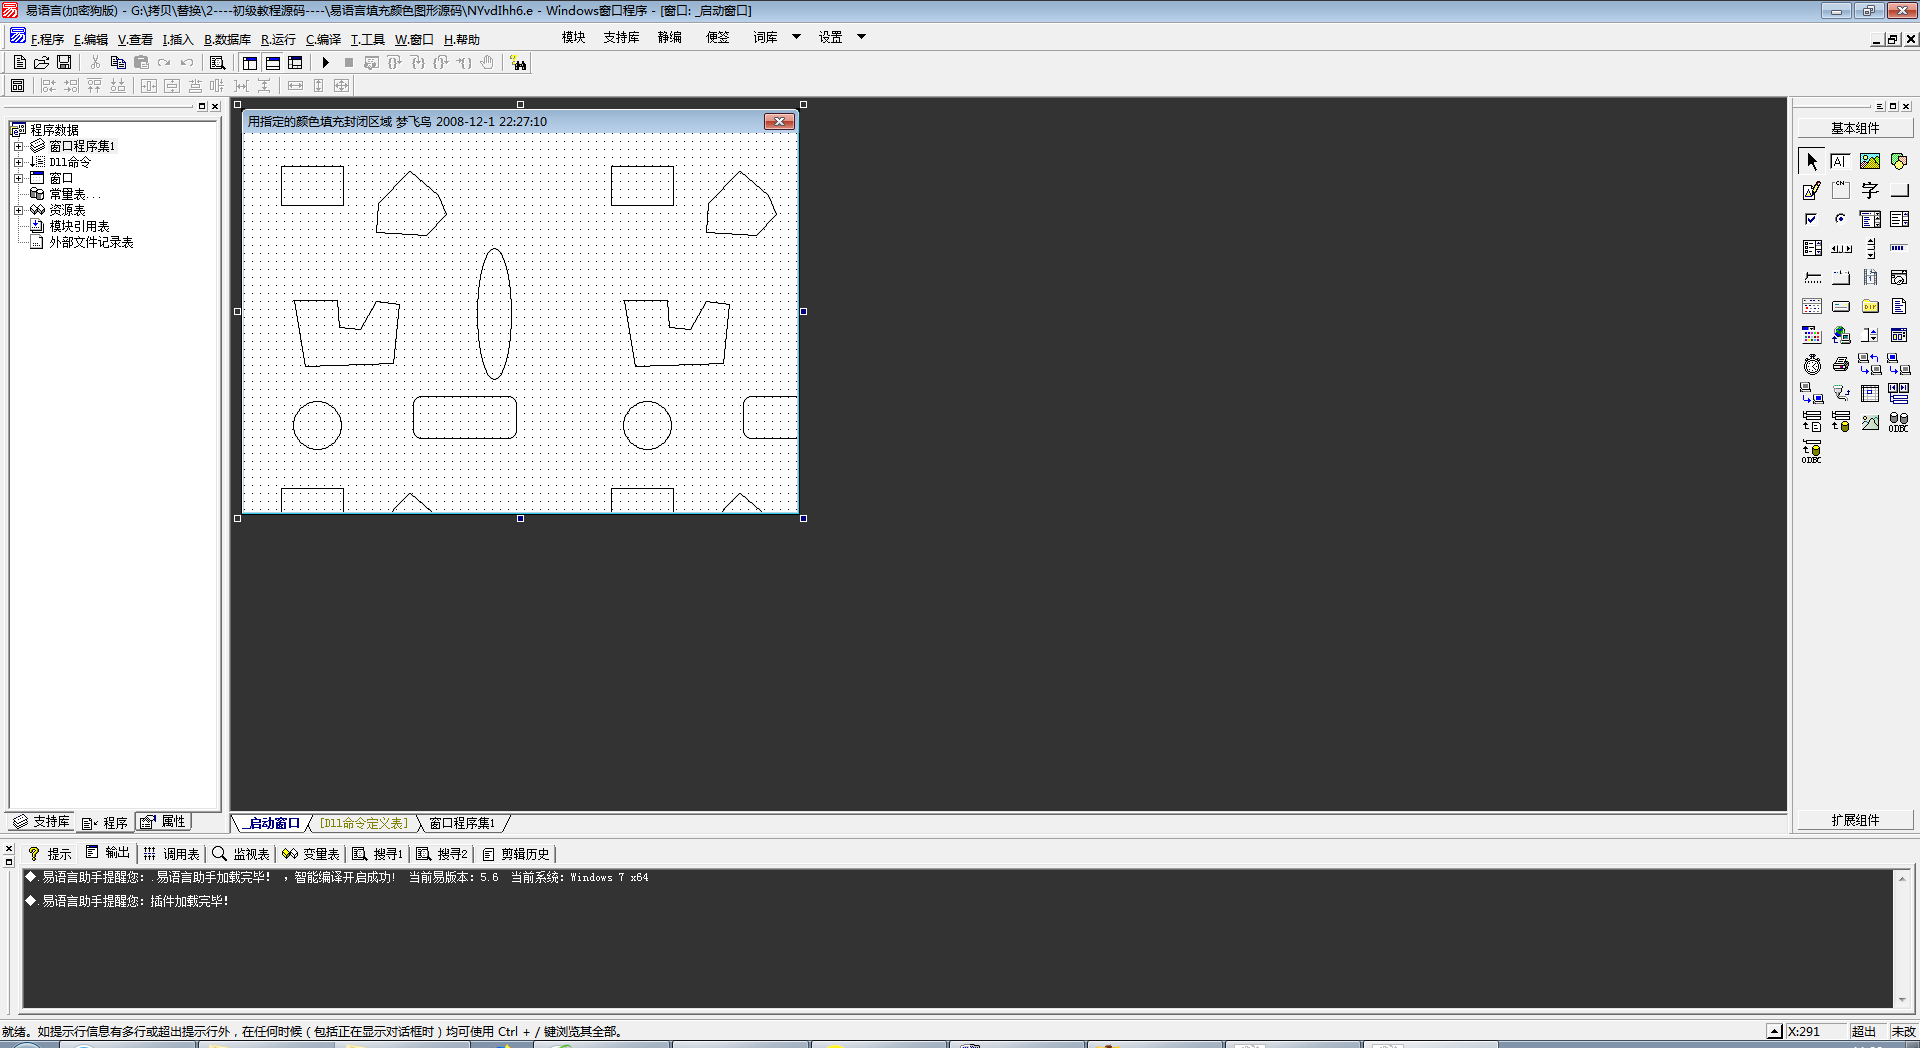Open the F.程序 menu
The height and width of the screenshot is (1048, 1920).
(x=47, y=39)
